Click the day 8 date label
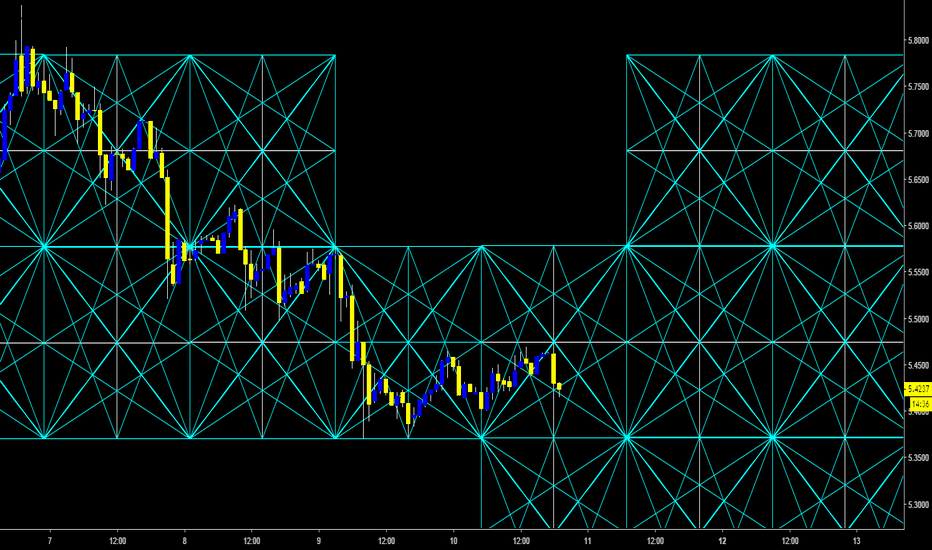932x550 pixels. click(184, 540)
